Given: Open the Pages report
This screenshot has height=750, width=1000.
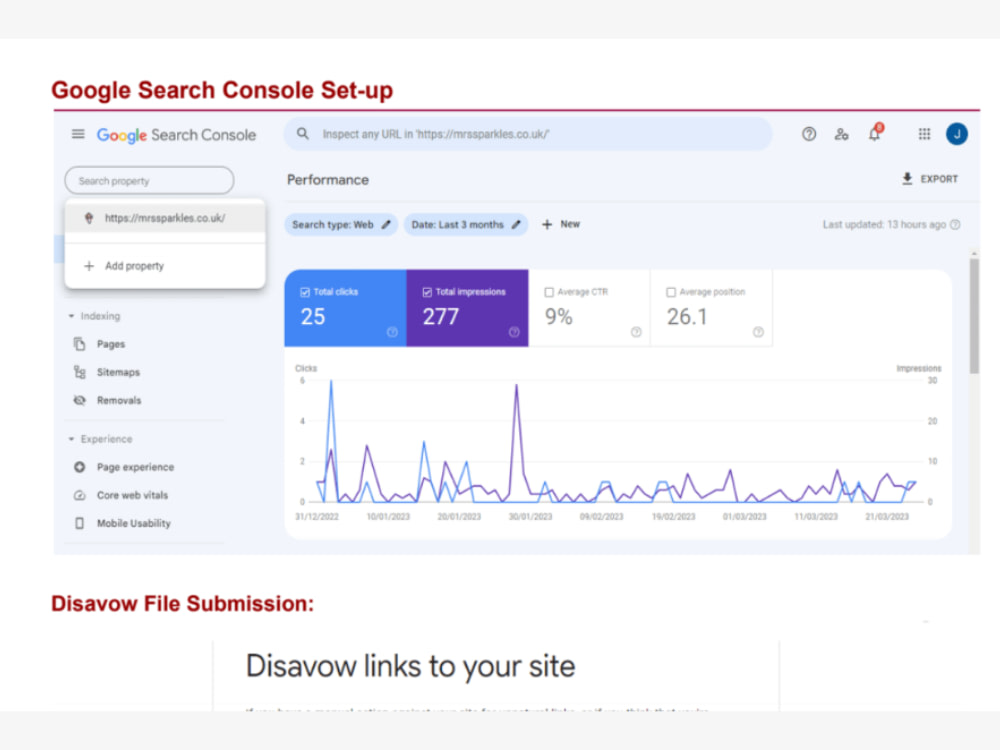Looking at the screenshot, I should point(110,344).
